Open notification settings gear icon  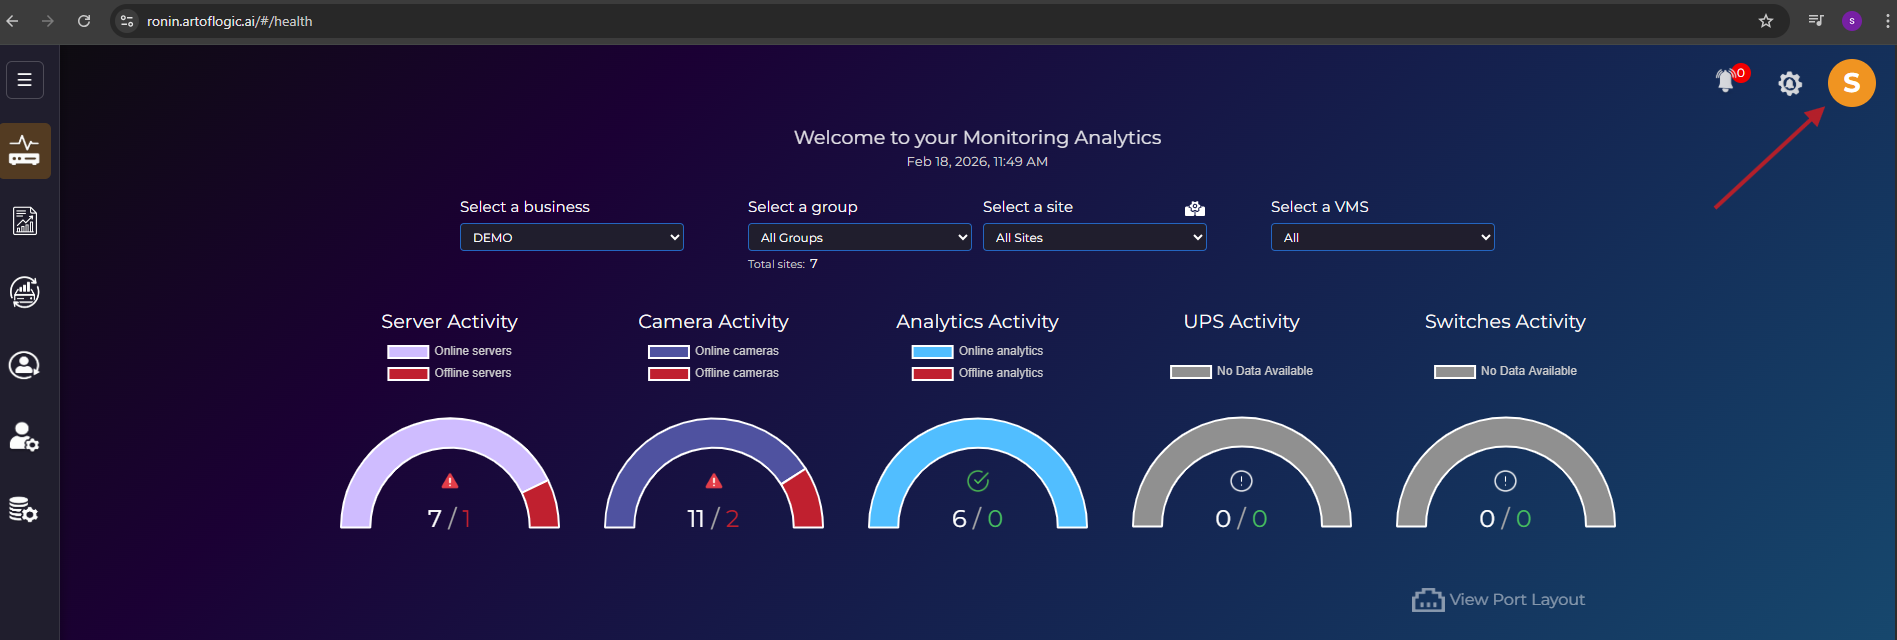[1789, 83]
